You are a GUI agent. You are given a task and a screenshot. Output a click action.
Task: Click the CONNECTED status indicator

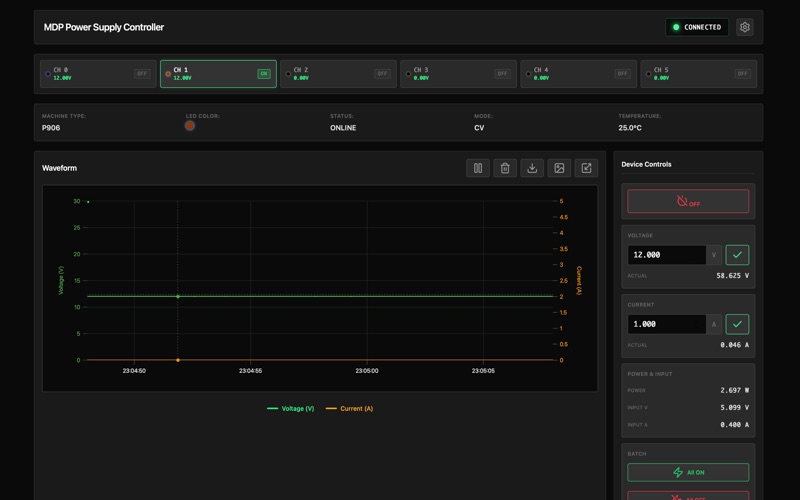point(697,27)
